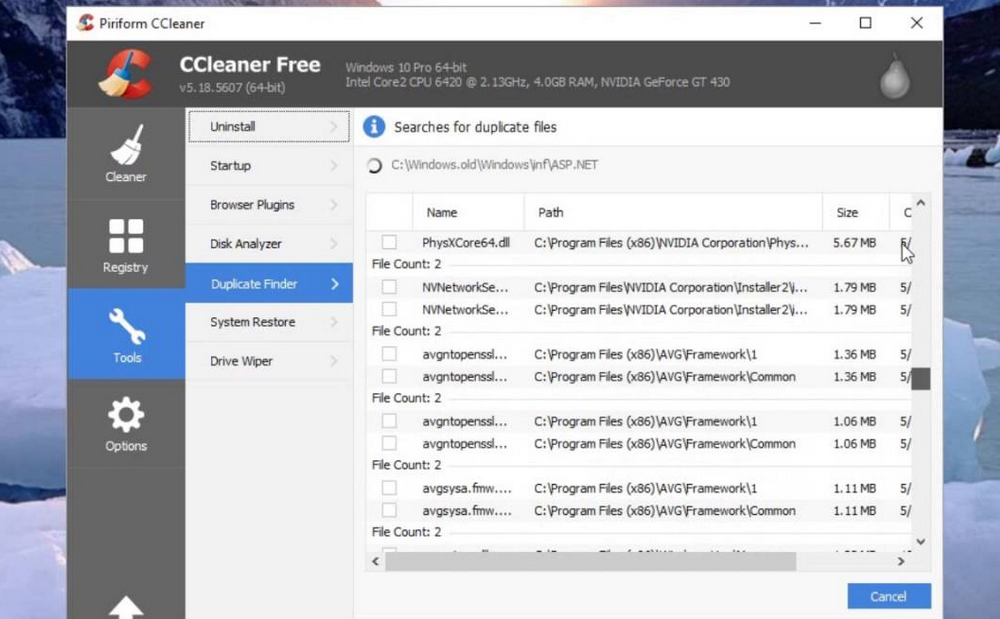Check avgsysa.fmw Framework\1 checkbox

click(389, 488)
